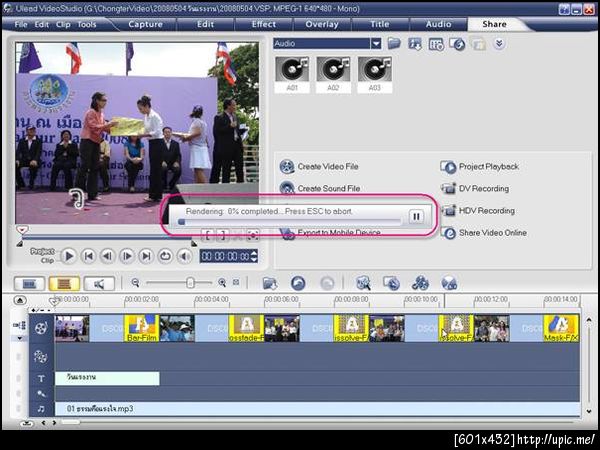This screenshot has height=450, width=600.
Task: Click the batch convert icon
Action: [x=391, y=284]
